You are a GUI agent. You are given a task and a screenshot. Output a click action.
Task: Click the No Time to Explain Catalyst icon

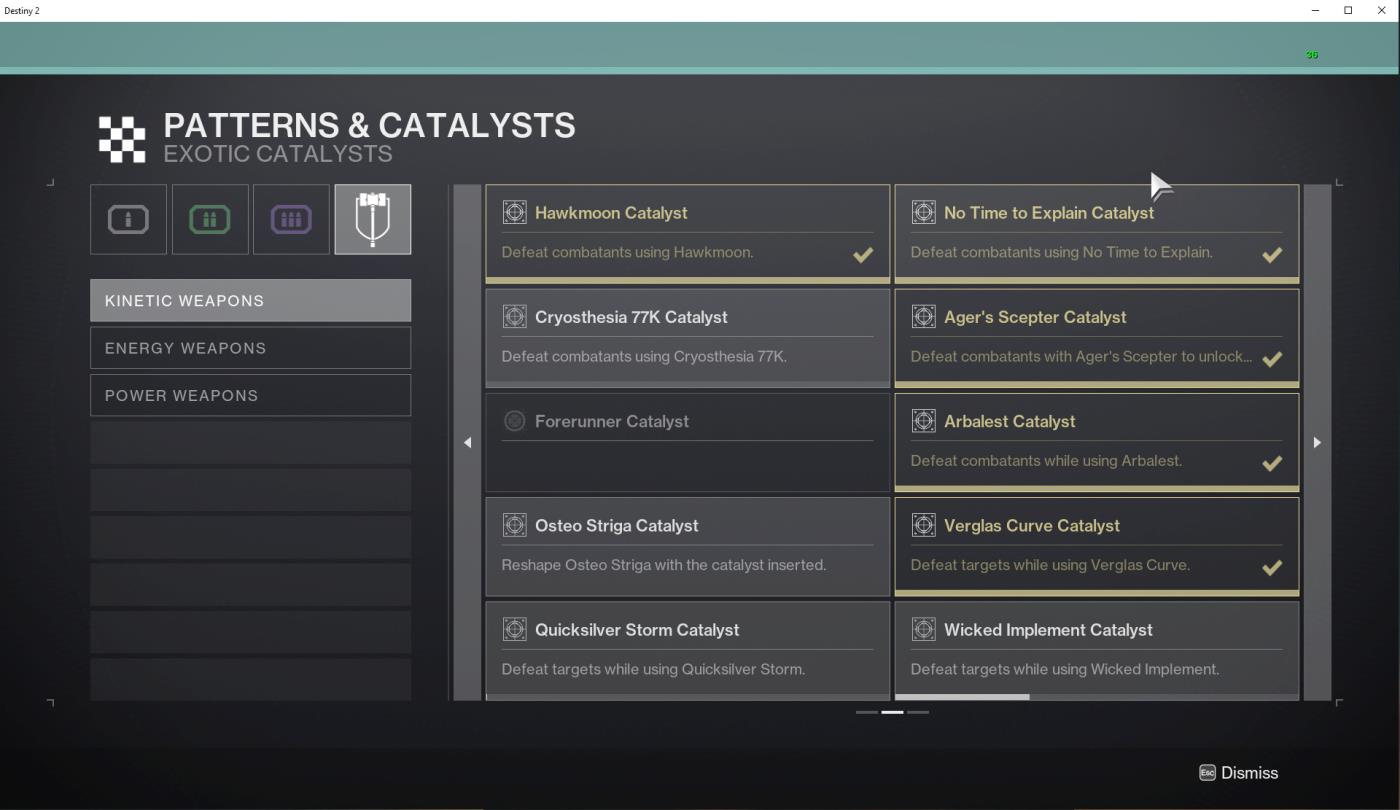923,212
